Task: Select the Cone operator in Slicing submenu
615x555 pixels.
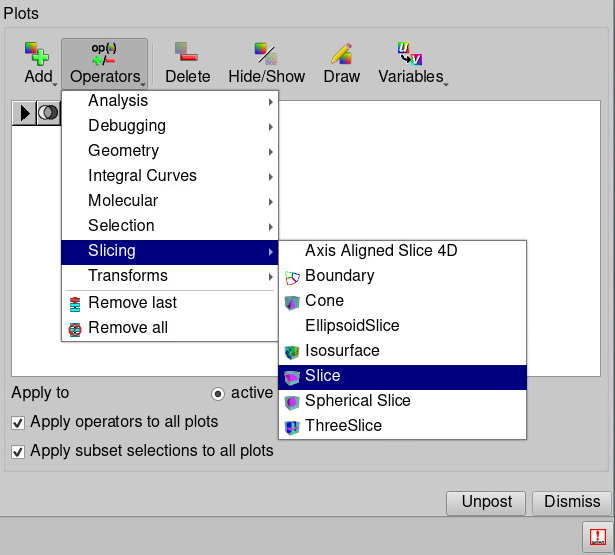Action: (x=324, y=301)
